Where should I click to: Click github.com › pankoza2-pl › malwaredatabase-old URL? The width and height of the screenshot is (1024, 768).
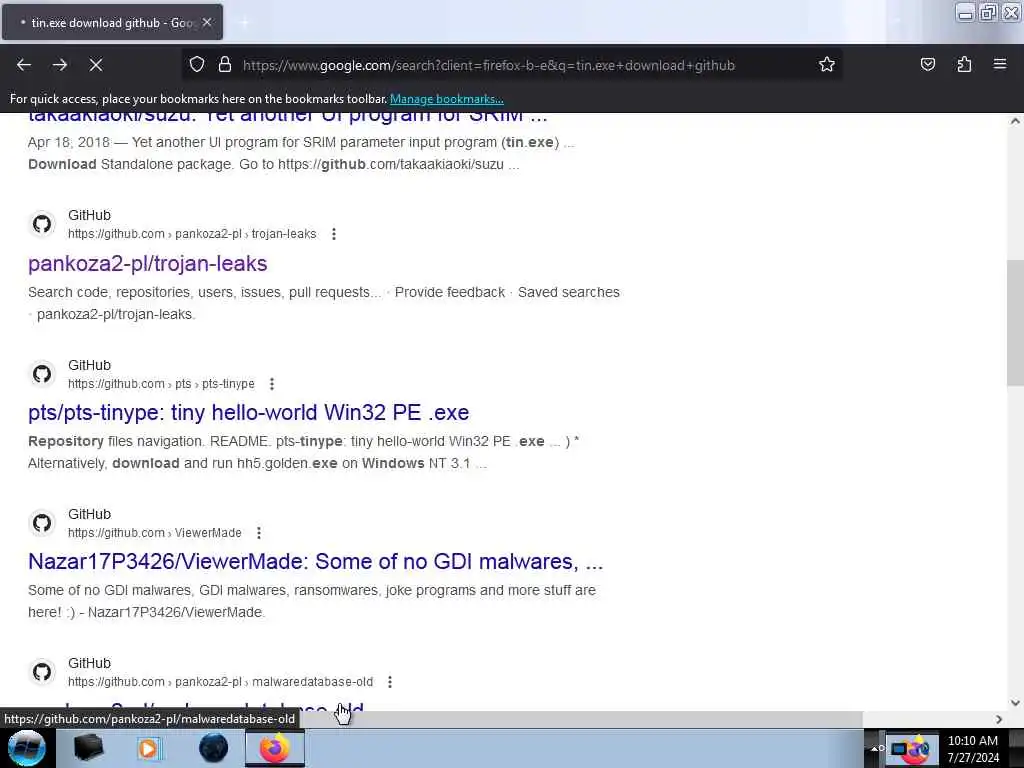point(221,682)
